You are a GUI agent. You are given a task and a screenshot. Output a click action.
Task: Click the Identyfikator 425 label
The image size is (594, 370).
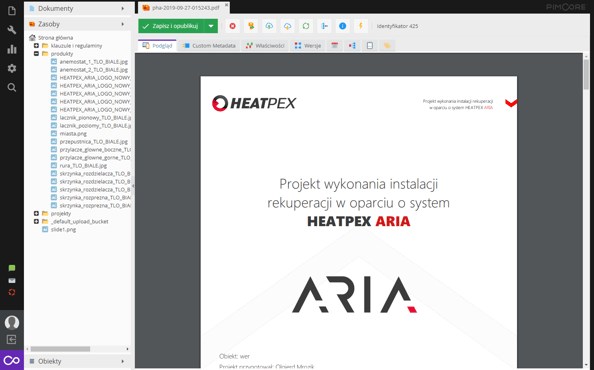click(x=397, y=26)
